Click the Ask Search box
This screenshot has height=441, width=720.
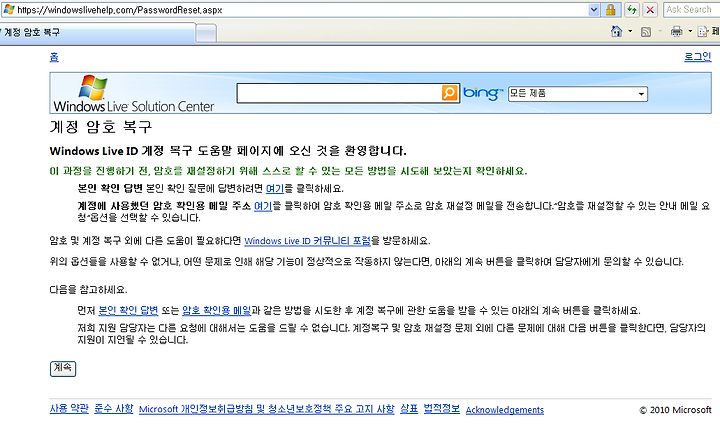pyautogui.click(x=691, y=10)
